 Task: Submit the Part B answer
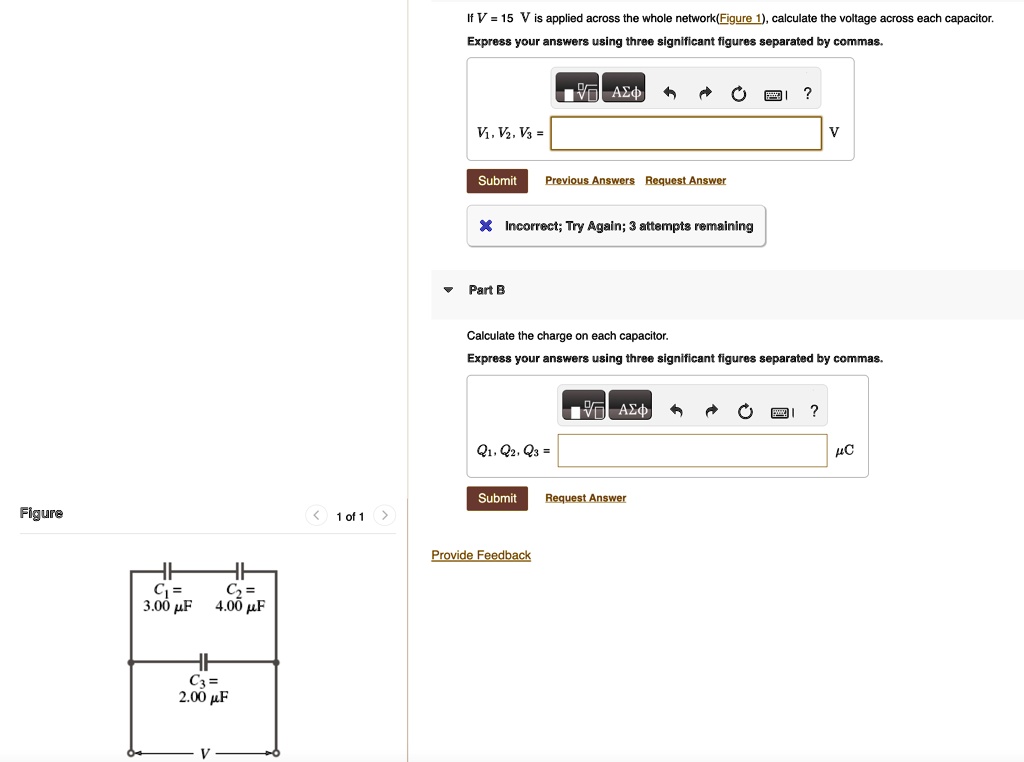click(497, 498)
